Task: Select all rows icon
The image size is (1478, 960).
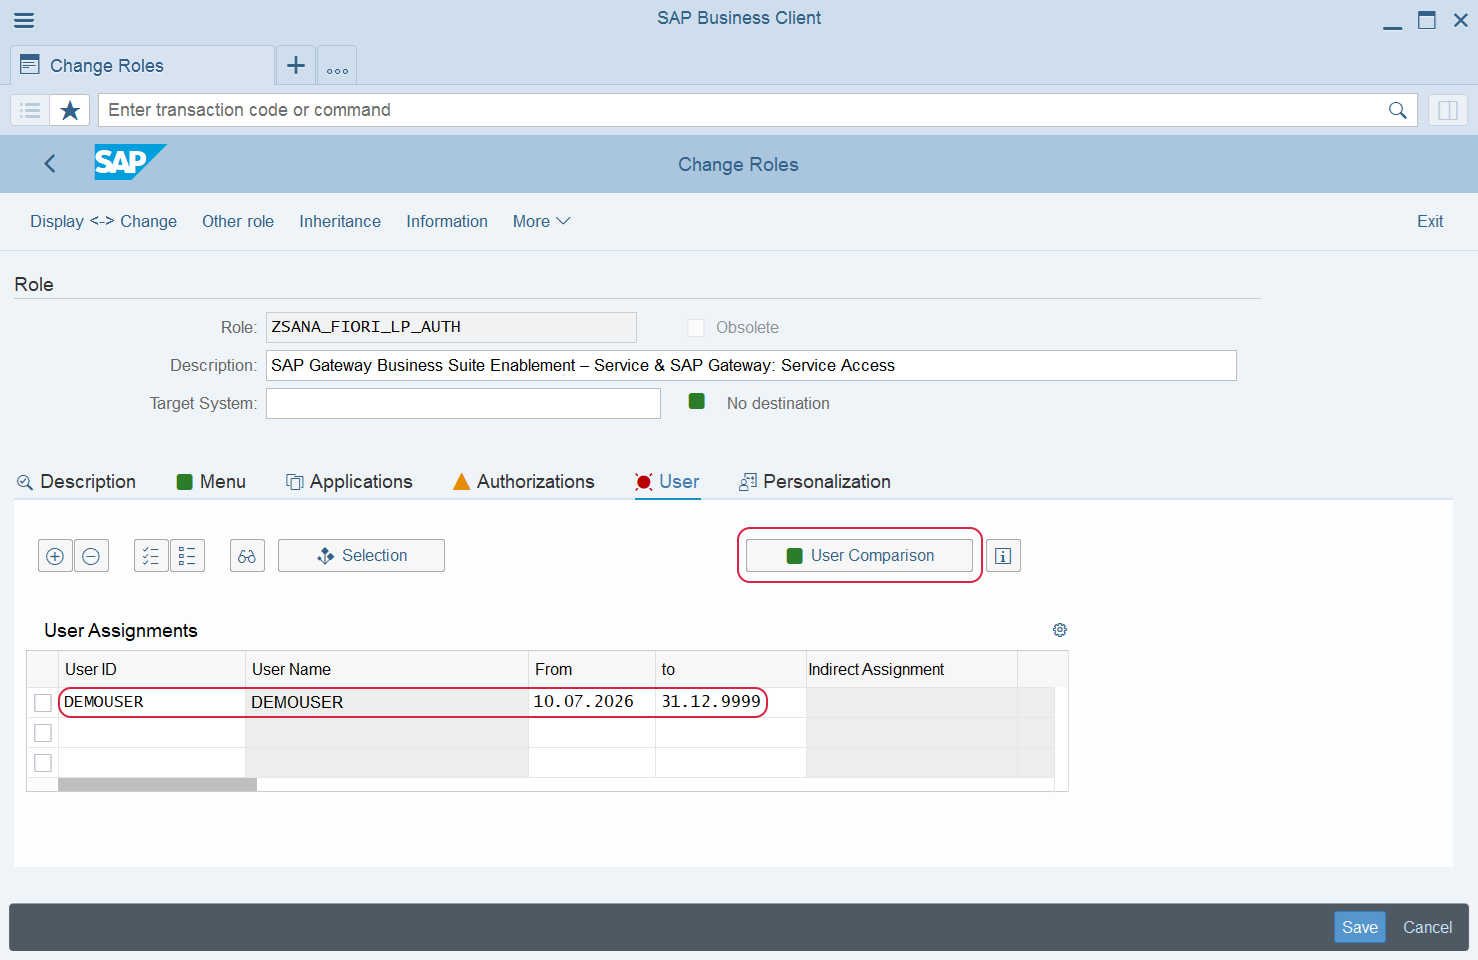Action: (x=151, y=556)
